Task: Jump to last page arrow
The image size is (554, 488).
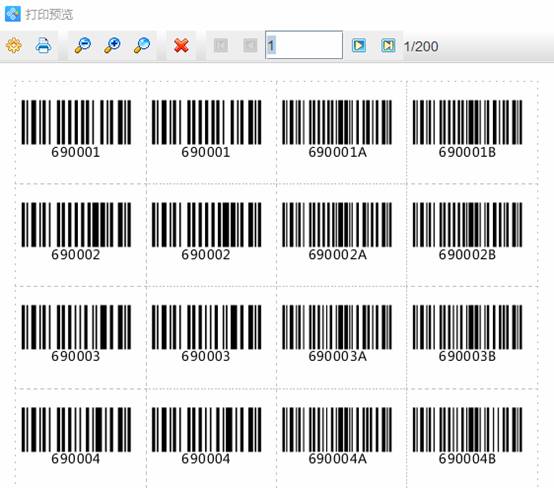Action: [x=388, y=46]
